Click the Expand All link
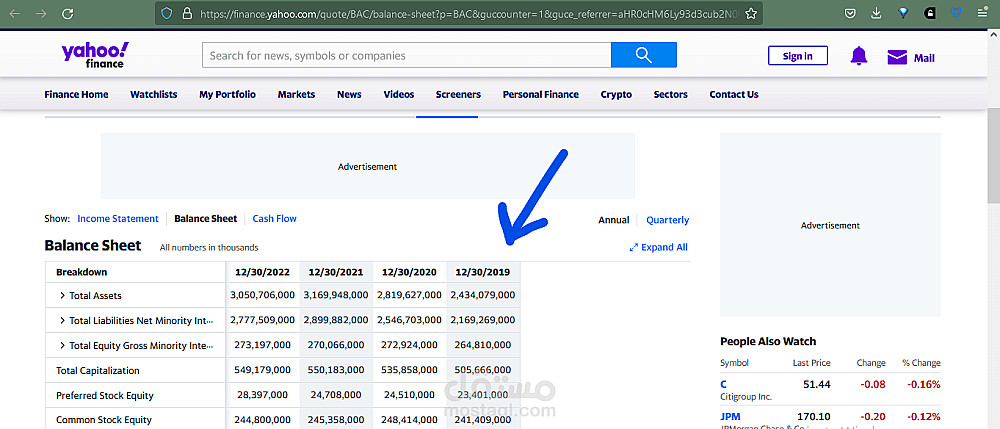Image resolution: width=1000 pixels, height=429 pixels. coord(665,247)
